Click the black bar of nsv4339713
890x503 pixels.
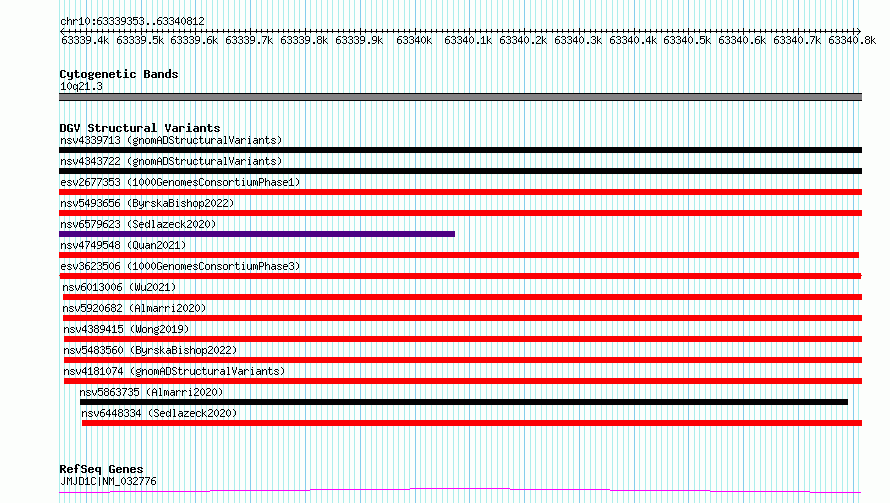[x=460, y=150]
